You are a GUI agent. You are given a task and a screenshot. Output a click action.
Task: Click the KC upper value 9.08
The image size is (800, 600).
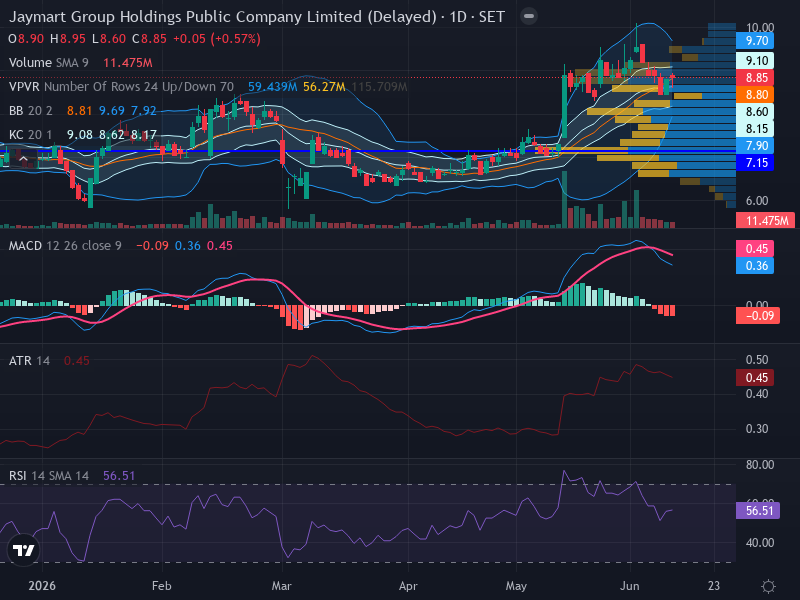coord(80,135)
